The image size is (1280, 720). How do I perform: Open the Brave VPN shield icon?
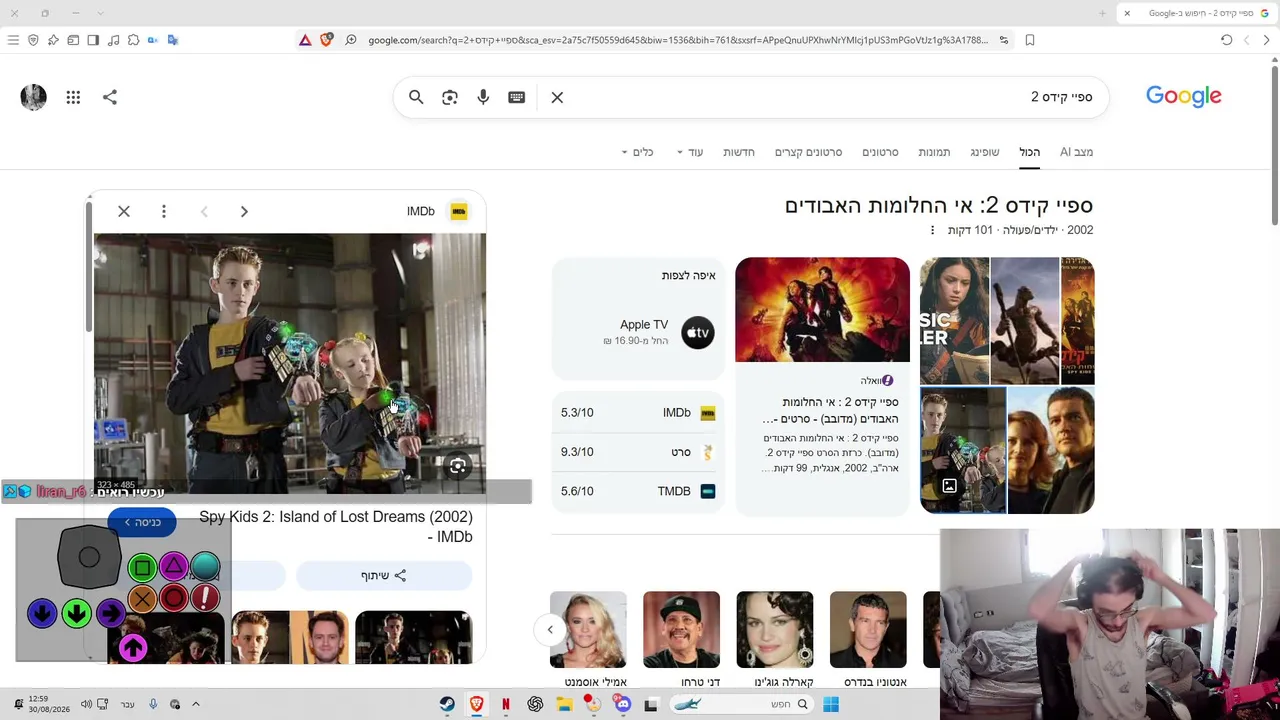[33, 40]
